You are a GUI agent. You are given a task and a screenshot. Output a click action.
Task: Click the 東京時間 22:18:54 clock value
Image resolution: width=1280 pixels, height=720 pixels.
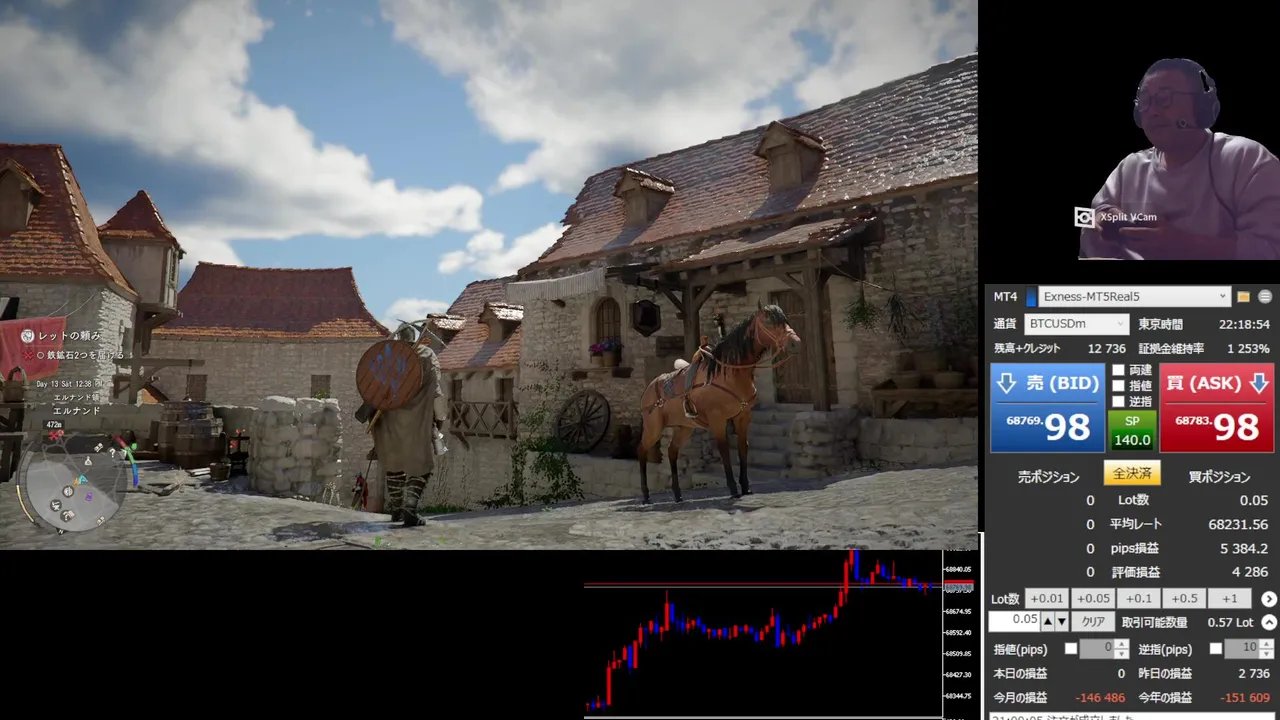tap(1243, 325)
